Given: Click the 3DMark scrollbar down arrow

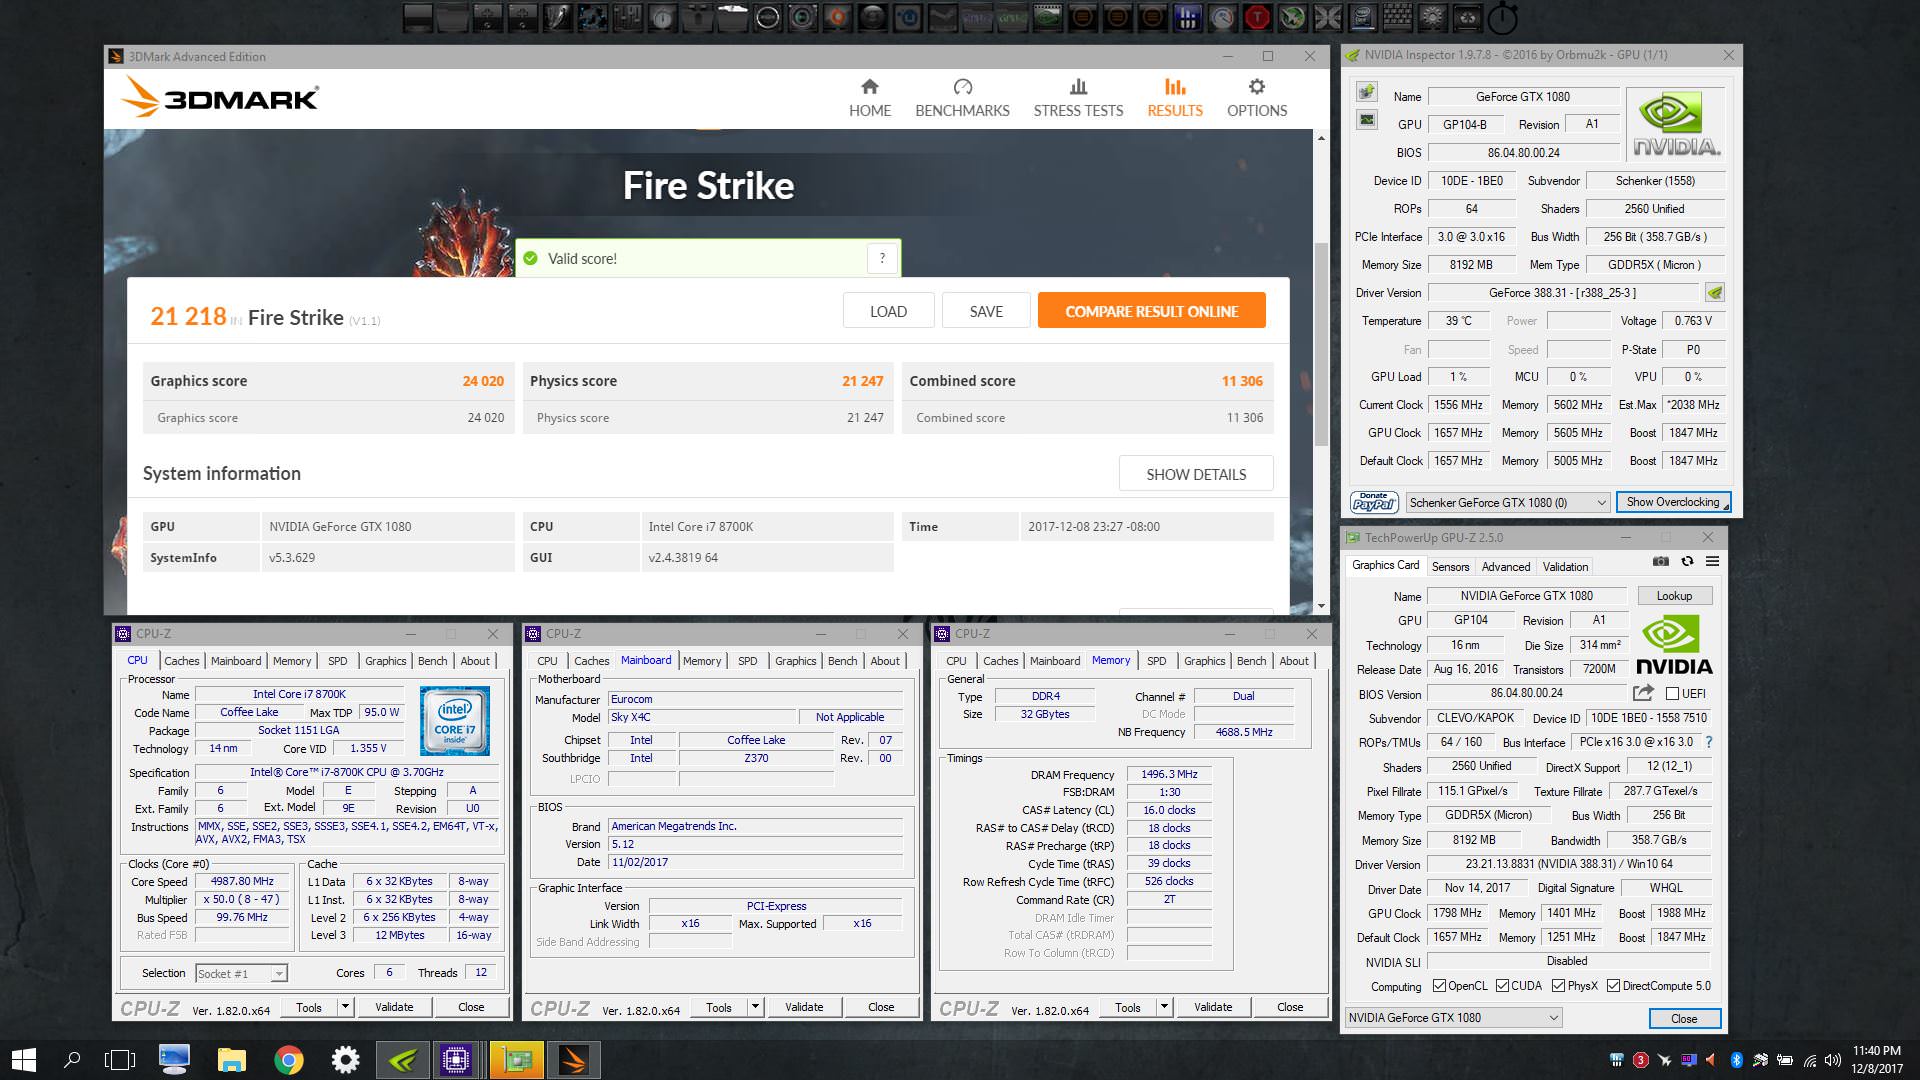Looking at the screenshot, I should point(1321,605).
